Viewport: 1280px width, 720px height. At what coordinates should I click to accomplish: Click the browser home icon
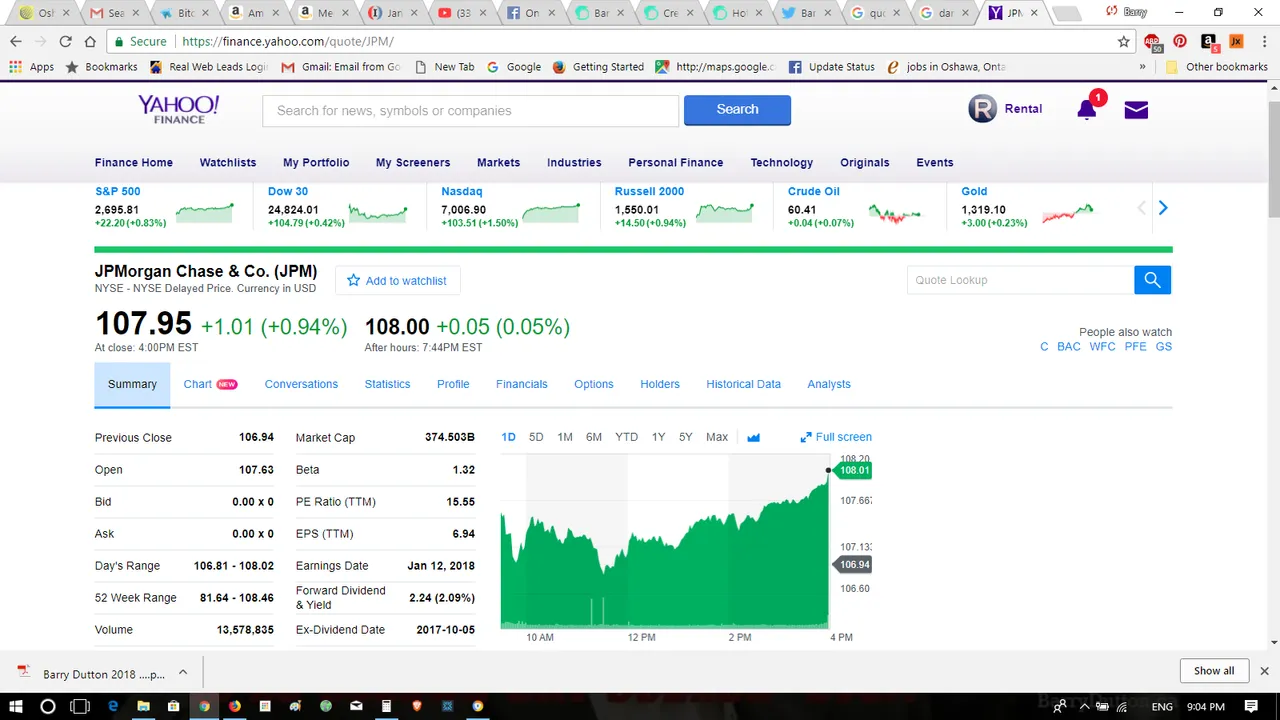pos(90,42)
